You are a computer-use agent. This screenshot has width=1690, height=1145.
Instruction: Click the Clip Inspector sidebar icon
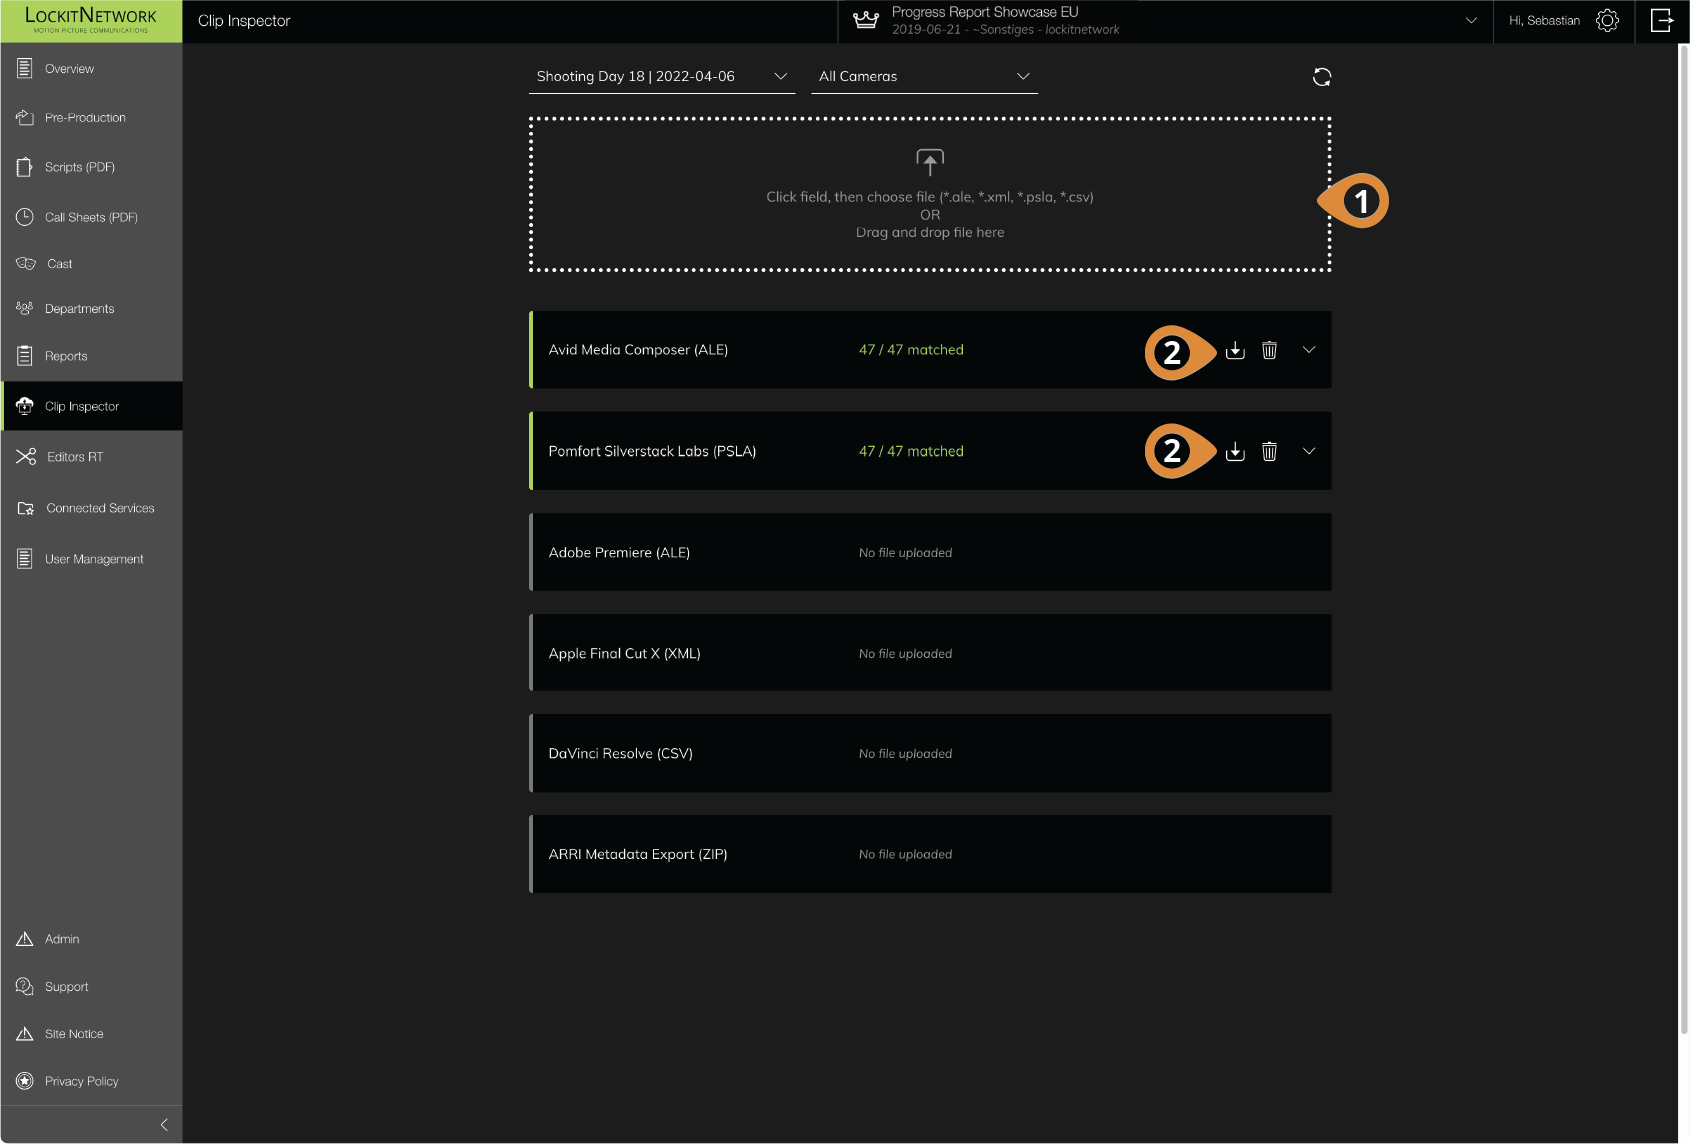click(x=25, y=406)
